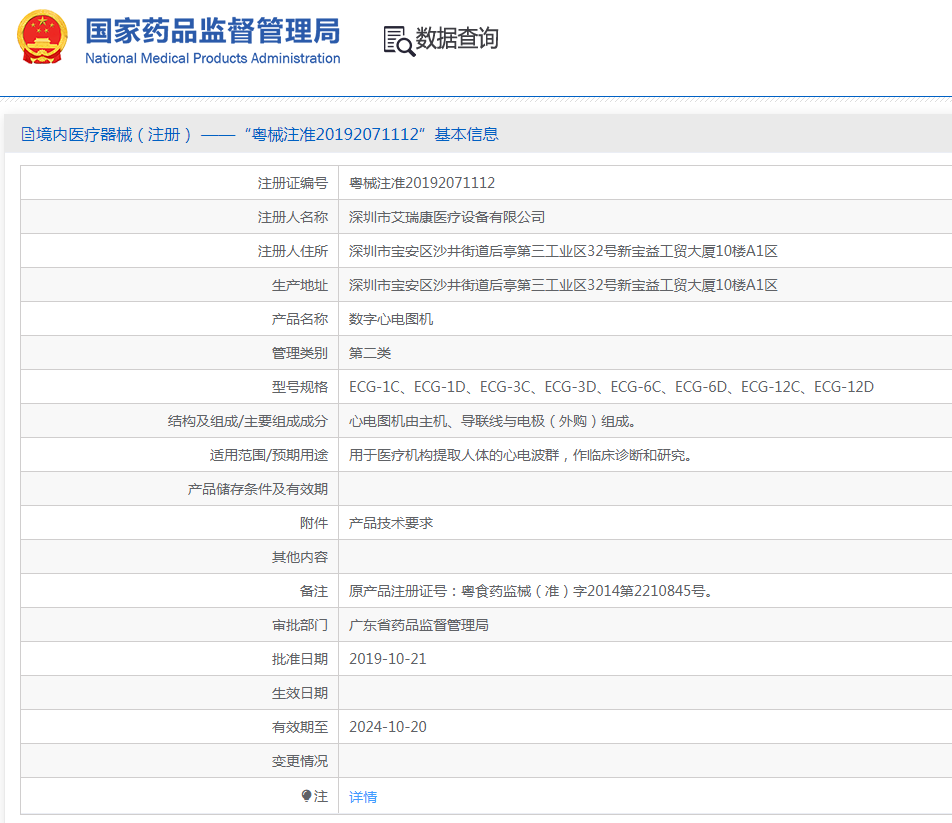The image size is (952, 823).
Task: Click National Medical Products Administration subtitle
Action: click(212, 58)
